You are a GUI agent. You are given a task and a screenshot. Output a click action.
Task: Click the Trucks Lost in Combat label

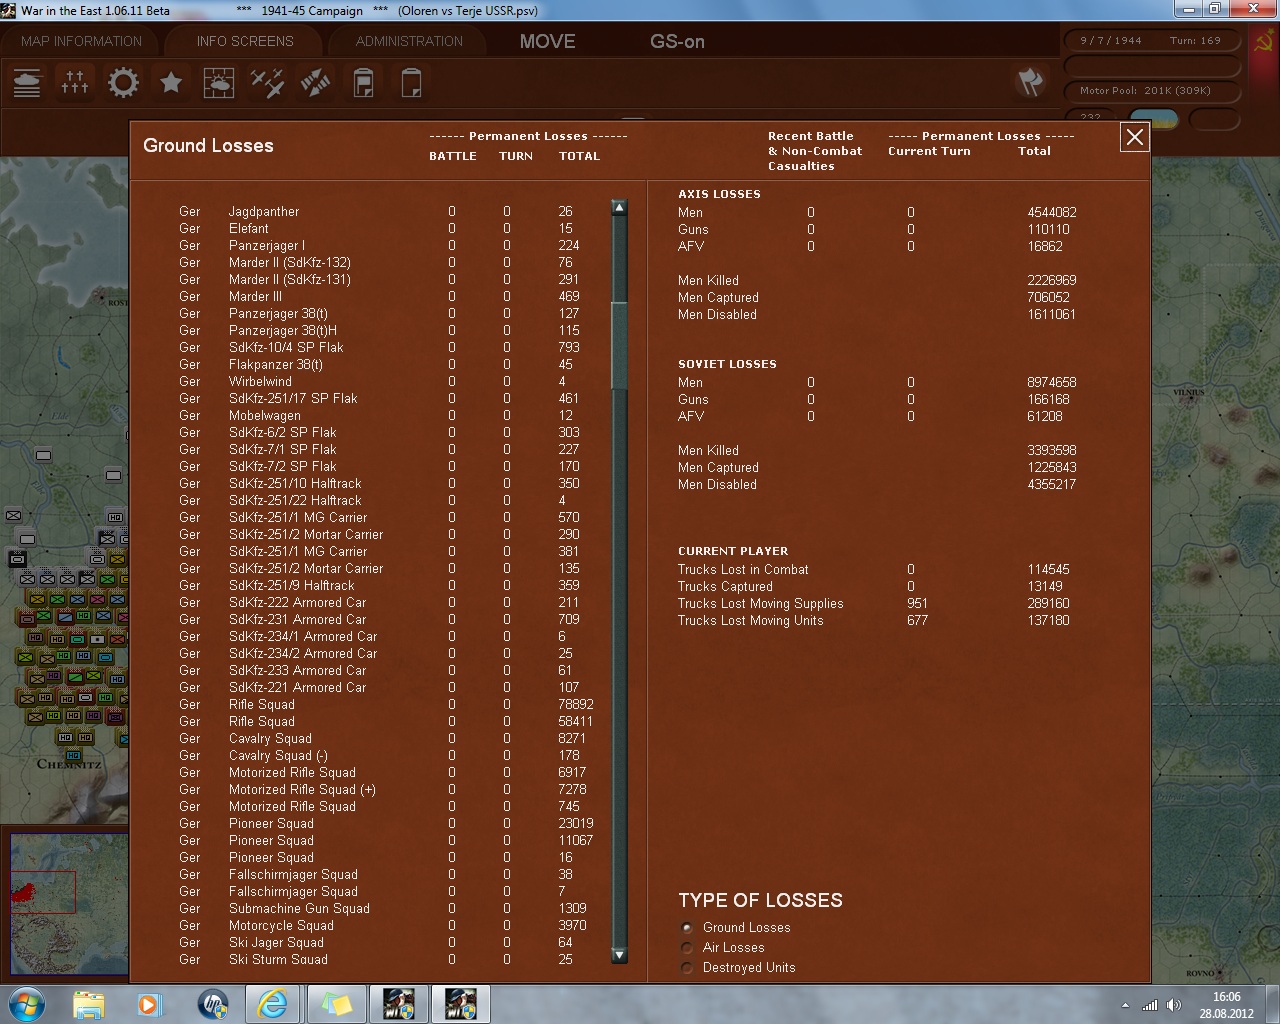[743, 569]
